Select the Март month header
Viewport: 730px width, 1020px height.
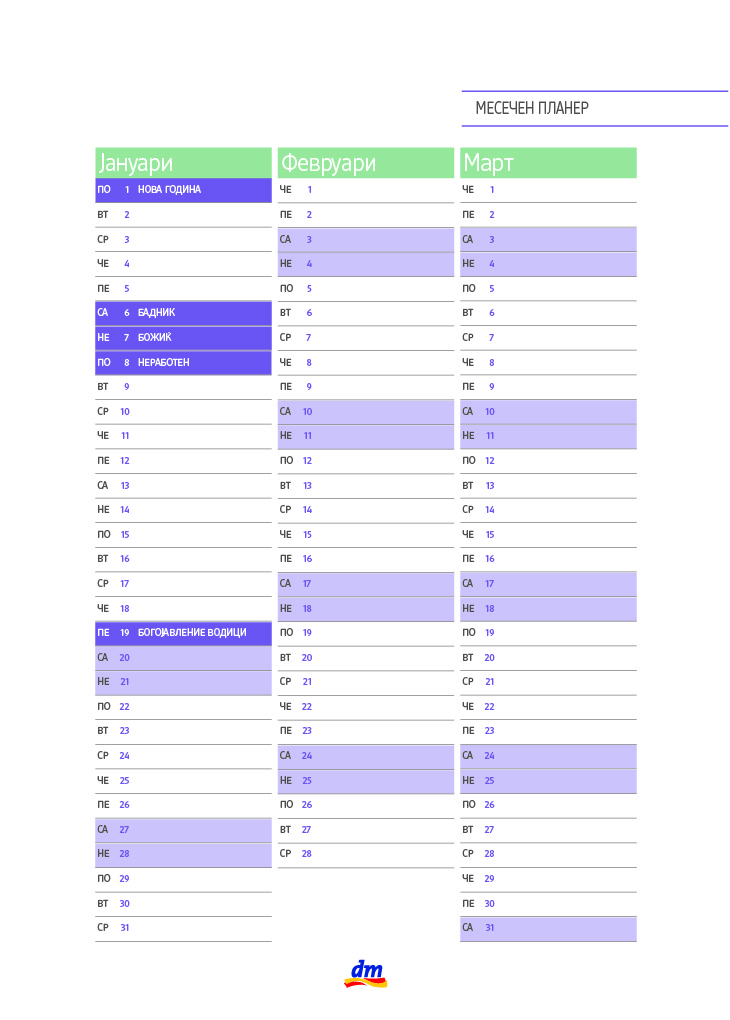pos(548,163)
